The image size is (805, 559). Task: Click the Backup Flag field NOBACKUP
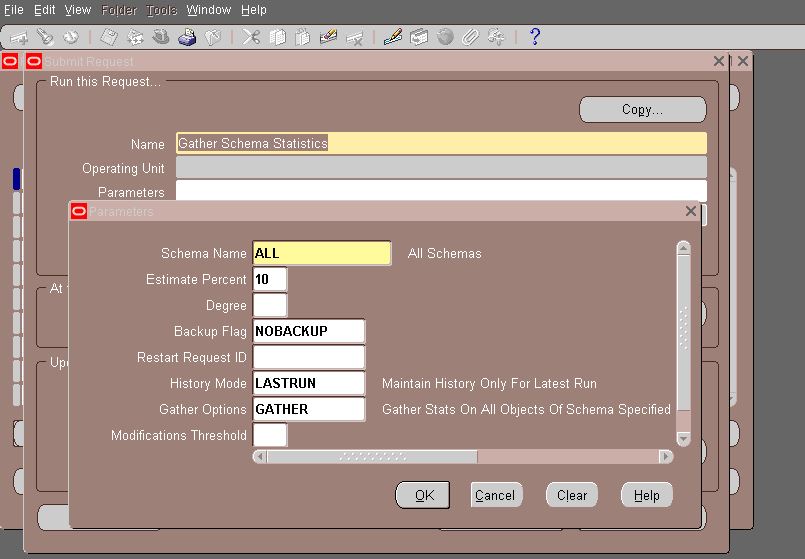[x=309, y=331]
